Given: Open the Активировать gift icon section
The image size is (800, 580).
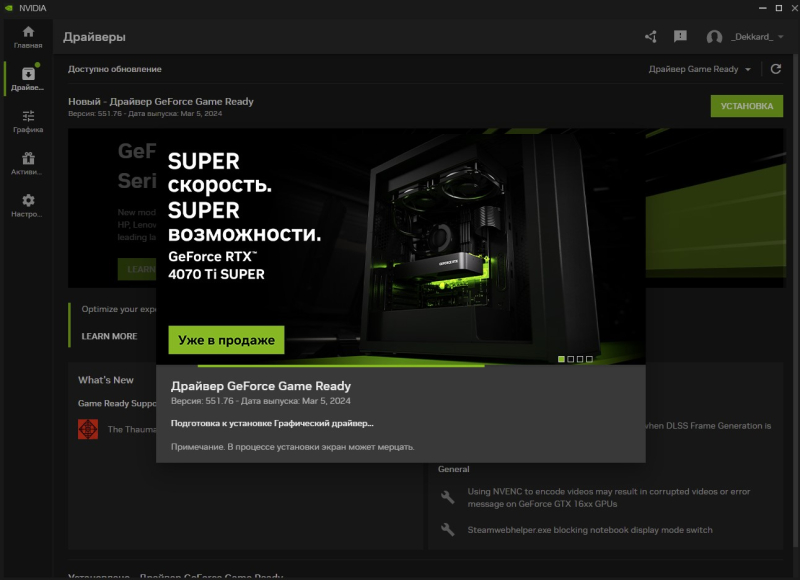Looking at the screenshot, I should pyautogui.click(x=28, y=163).
